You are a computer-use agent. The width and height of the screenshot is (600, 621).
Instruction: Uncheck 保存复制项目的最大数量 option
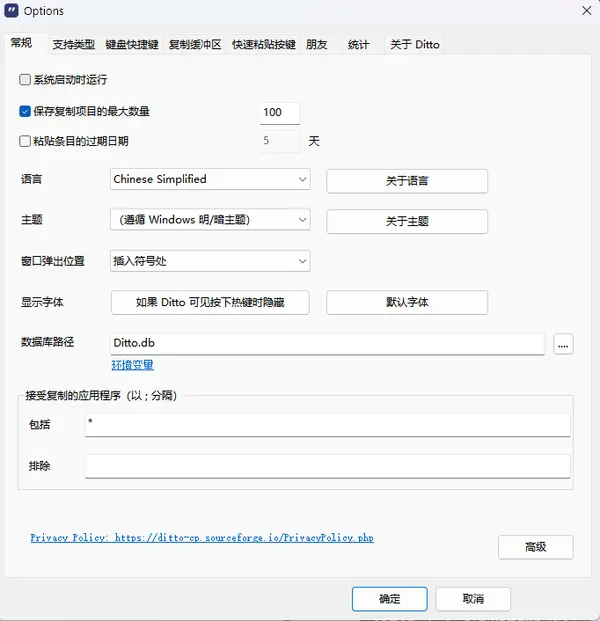click(x=25, y=112)
